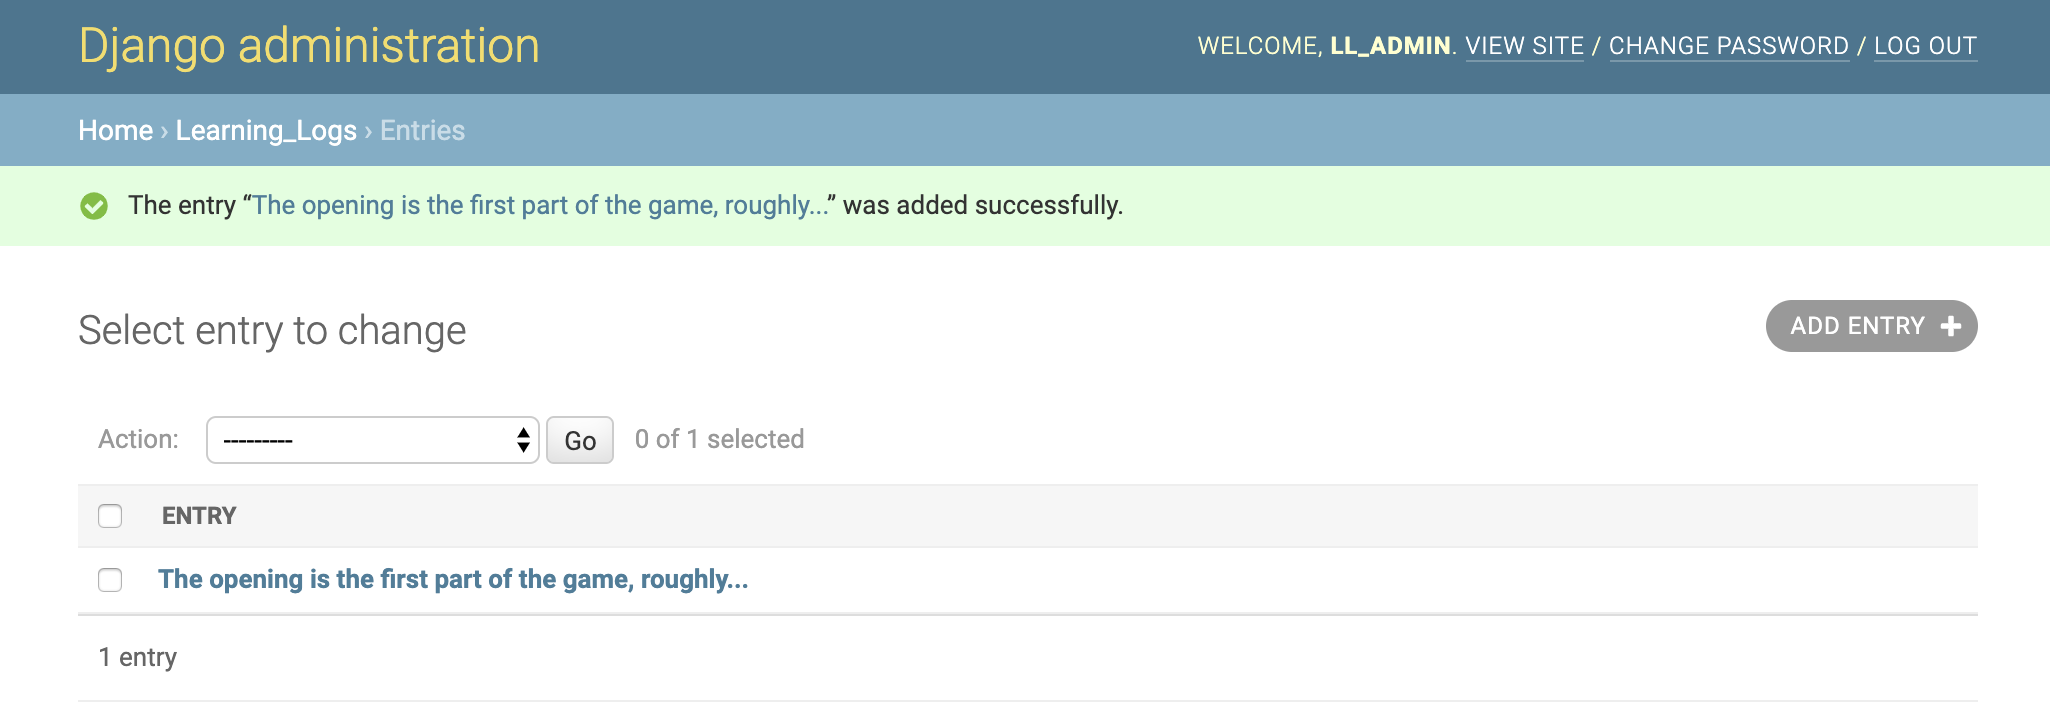Open the CHANGE PASSWORD link
The height and width of the screenshot is (718, 2050).
(1729, 46)
